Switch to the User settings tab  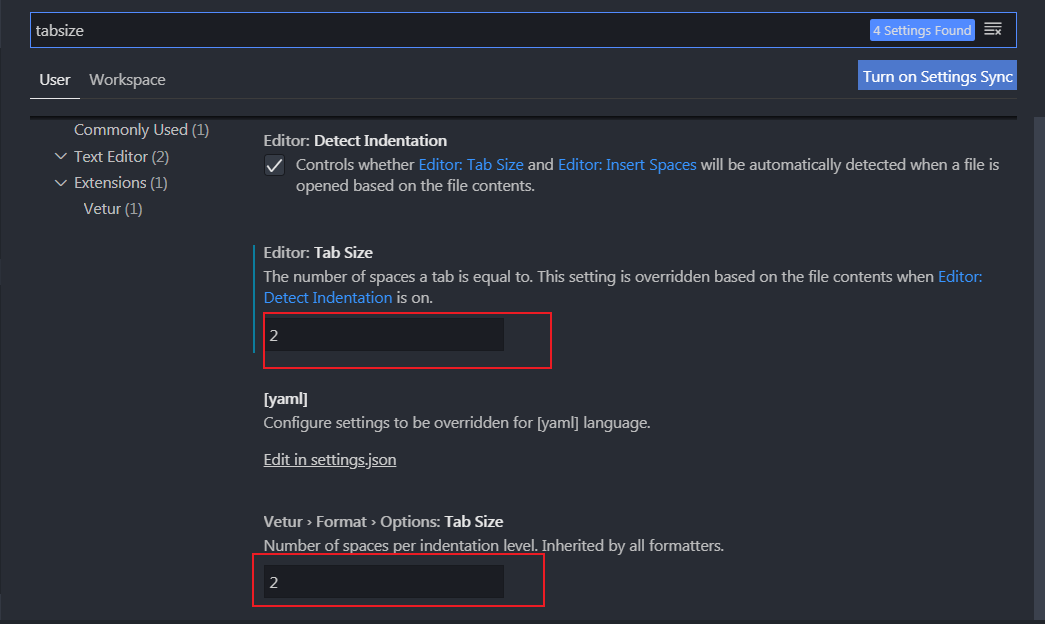tap(55, 80)
